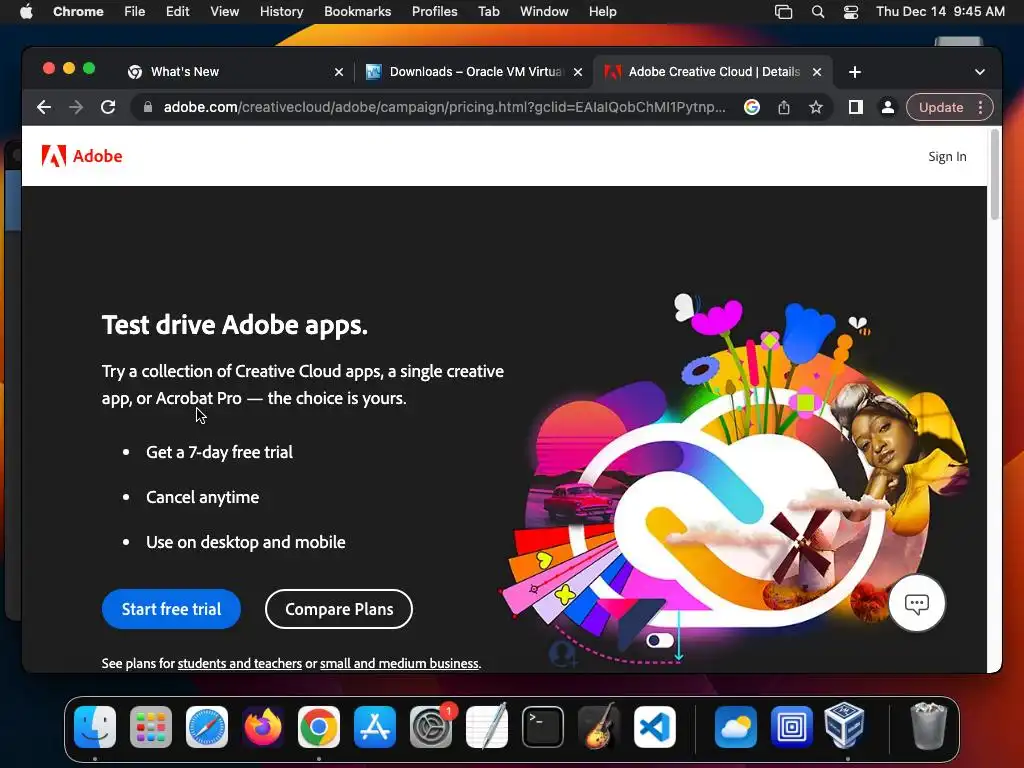Viewport: 1024px width, 768px height.
Task: Open Launchpad from the Dock
Action: point(151,727)
